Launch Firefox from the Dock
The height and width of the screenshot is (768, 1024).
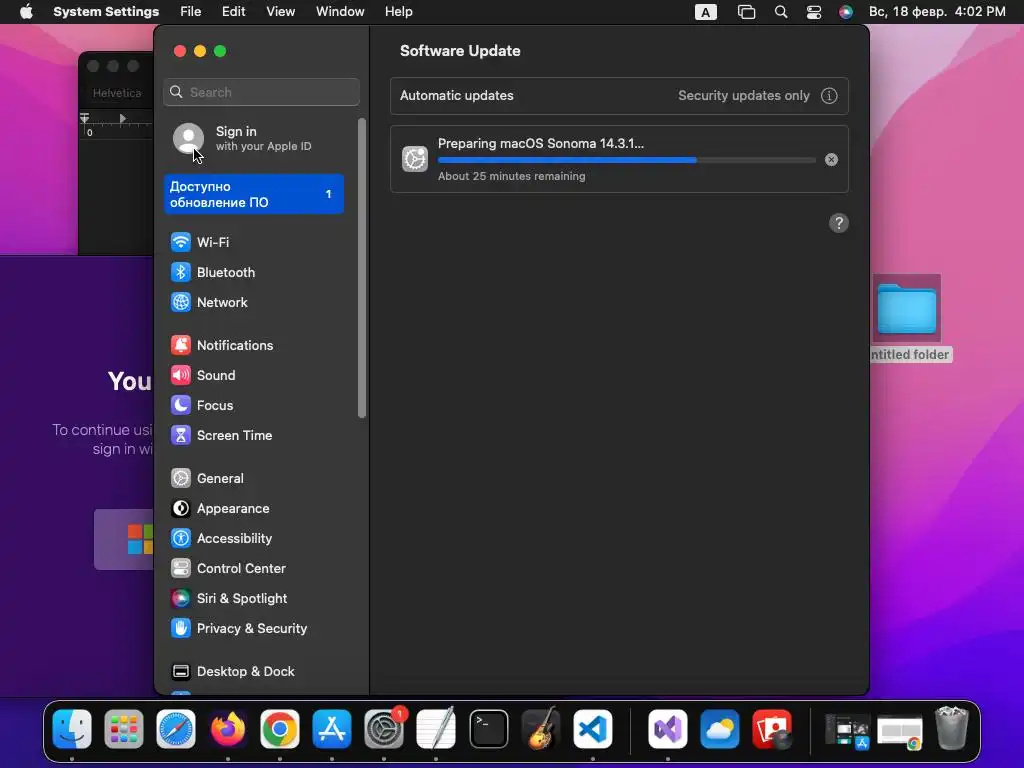click(x=228, y=729)
